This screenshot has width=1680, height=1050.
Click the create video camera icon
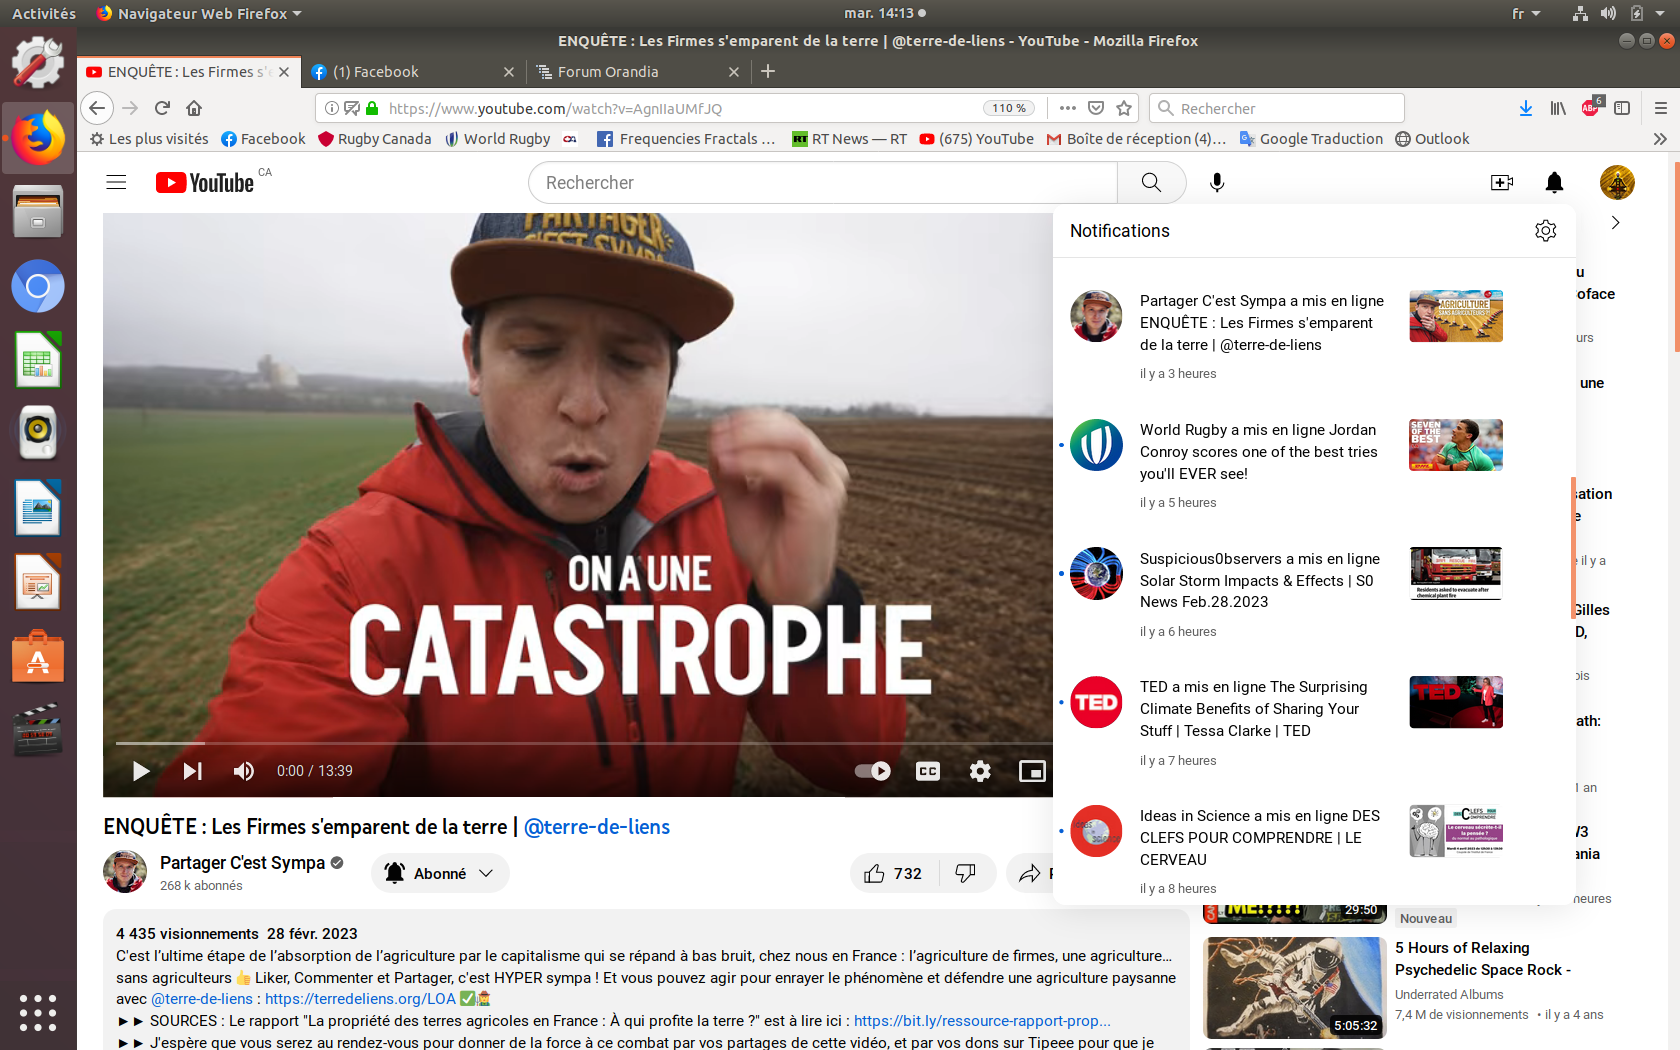click(1501, 183)
